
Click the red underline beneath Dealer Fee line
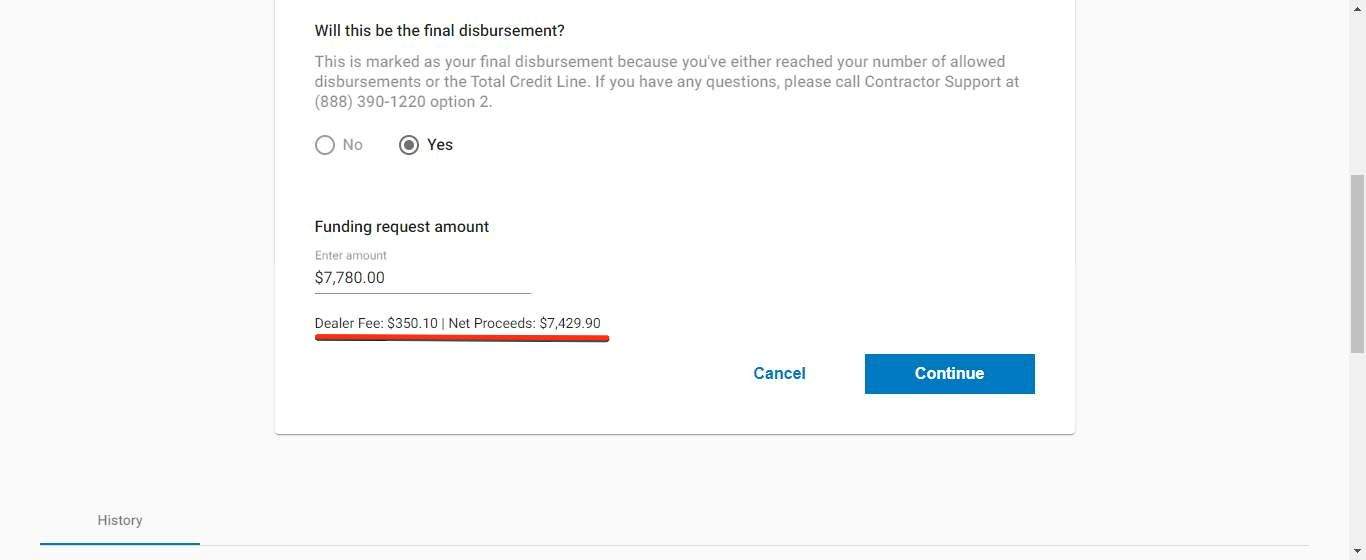click(462, 338)
